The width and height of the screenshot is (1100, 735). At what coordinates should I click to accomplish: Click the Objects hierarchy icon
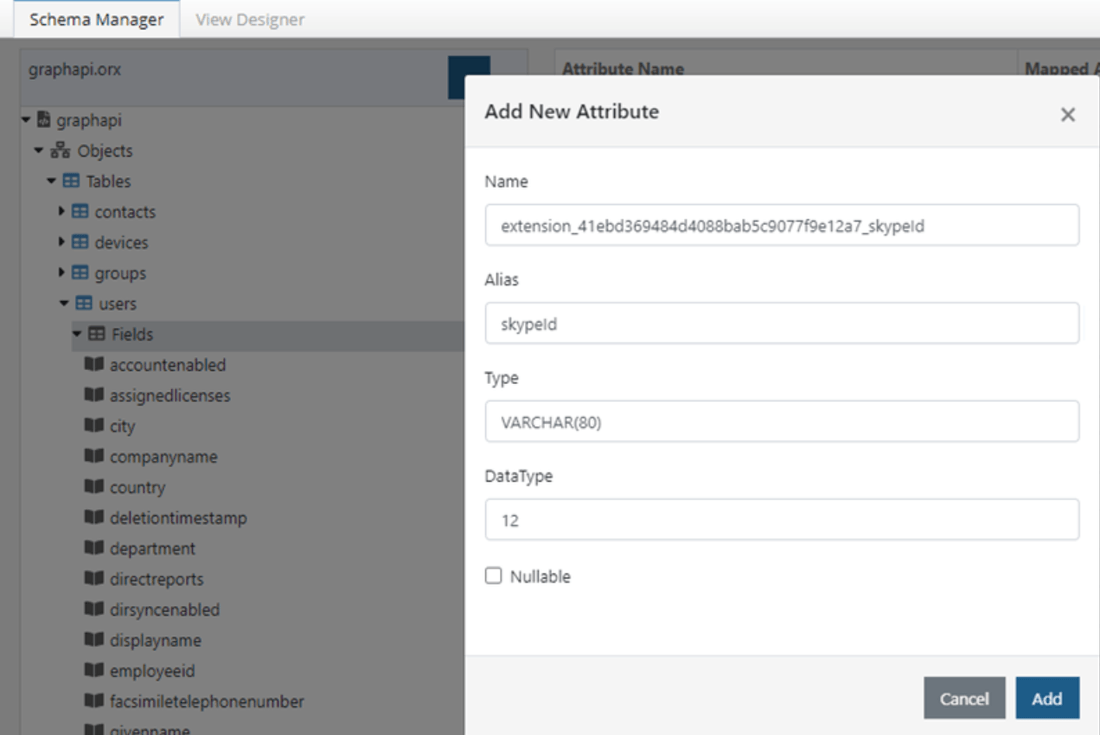(60, 150)
